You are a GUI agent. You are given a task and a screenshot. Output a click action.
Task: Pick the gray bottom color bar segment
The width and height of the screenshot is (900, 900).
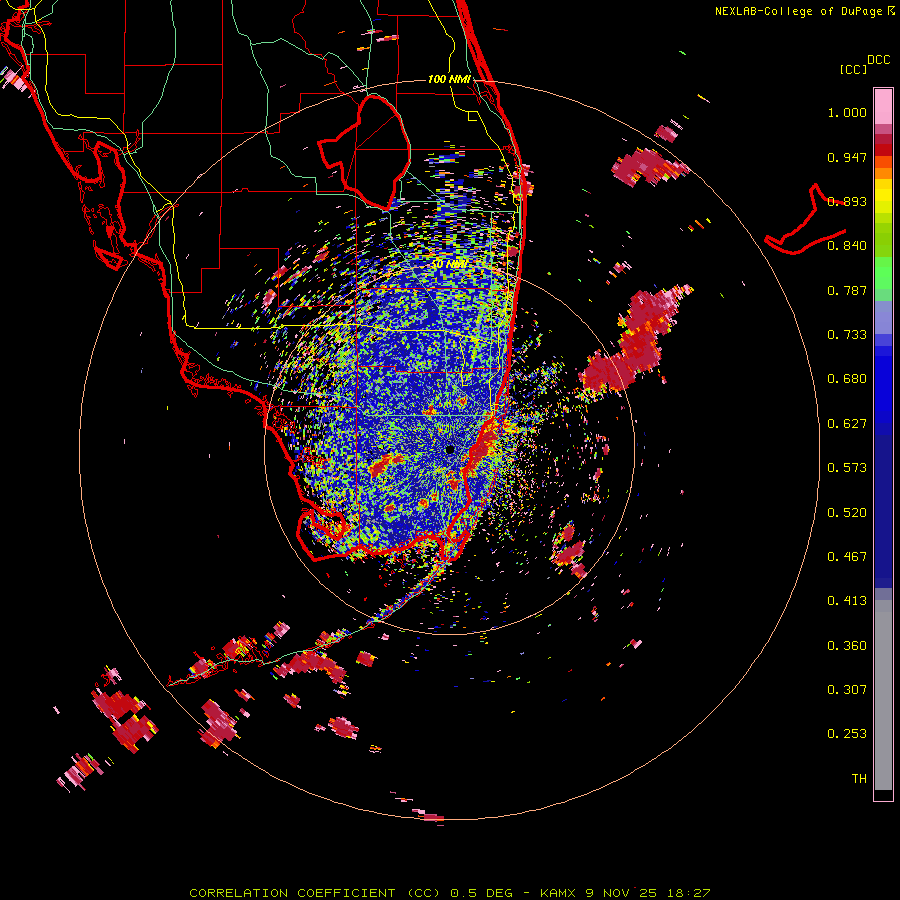pos(883,695)
